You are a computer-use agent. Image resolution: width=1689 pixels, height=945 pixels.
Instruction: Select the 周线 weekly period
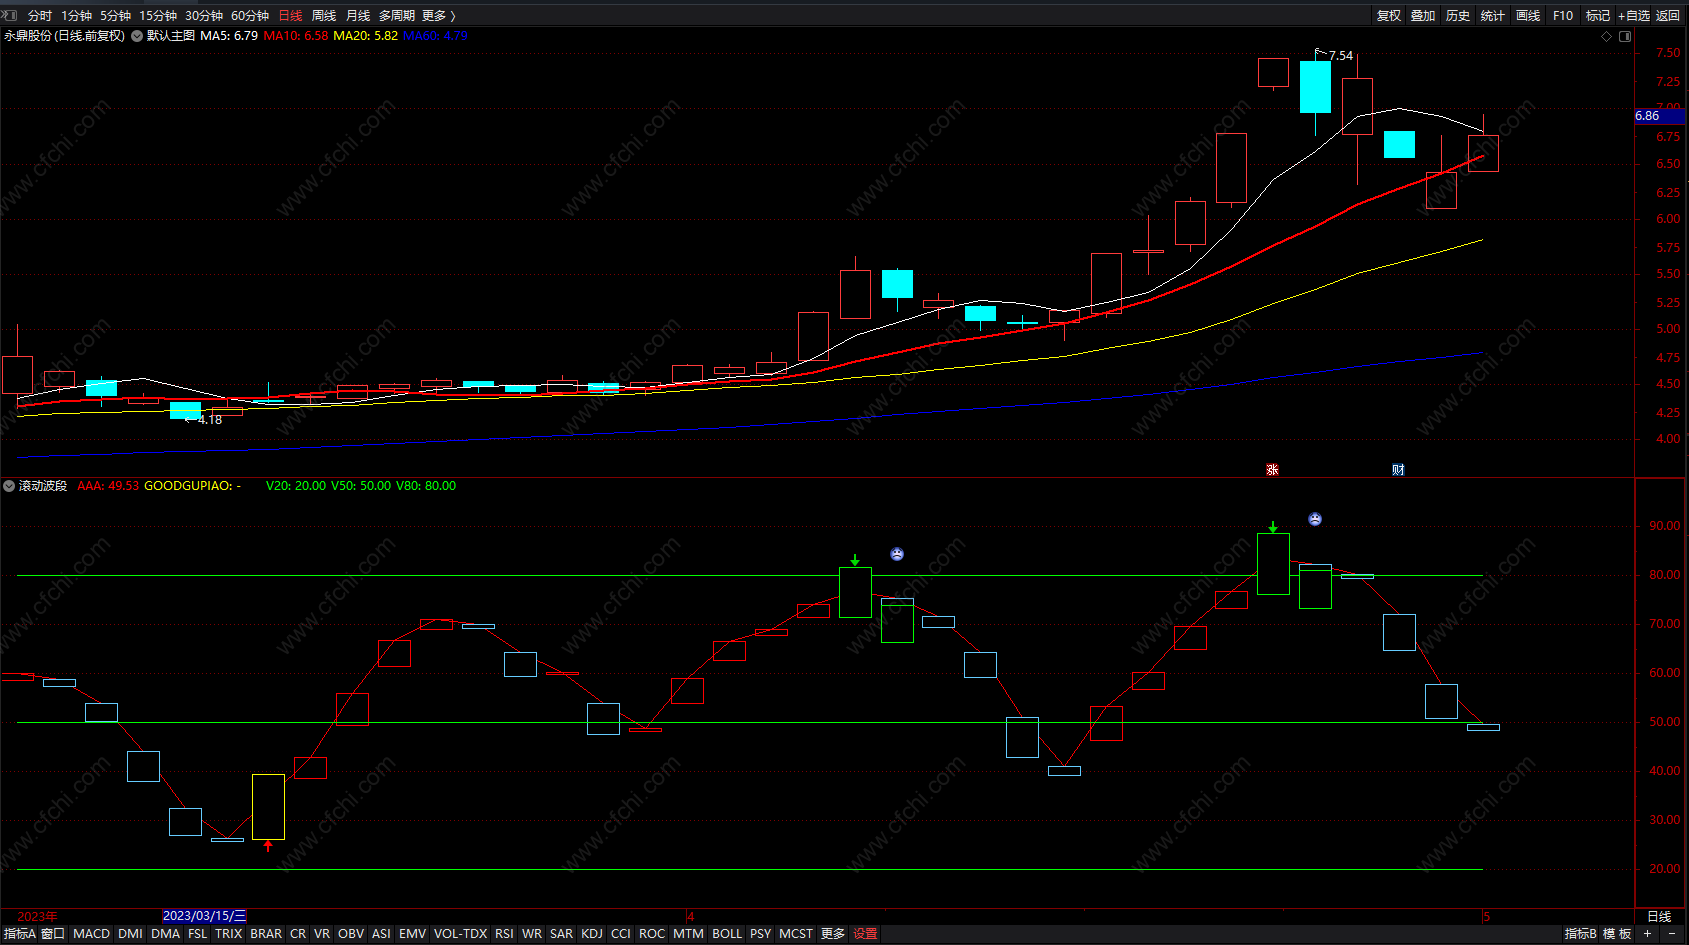pyautogui.click(x=324, y=15)
